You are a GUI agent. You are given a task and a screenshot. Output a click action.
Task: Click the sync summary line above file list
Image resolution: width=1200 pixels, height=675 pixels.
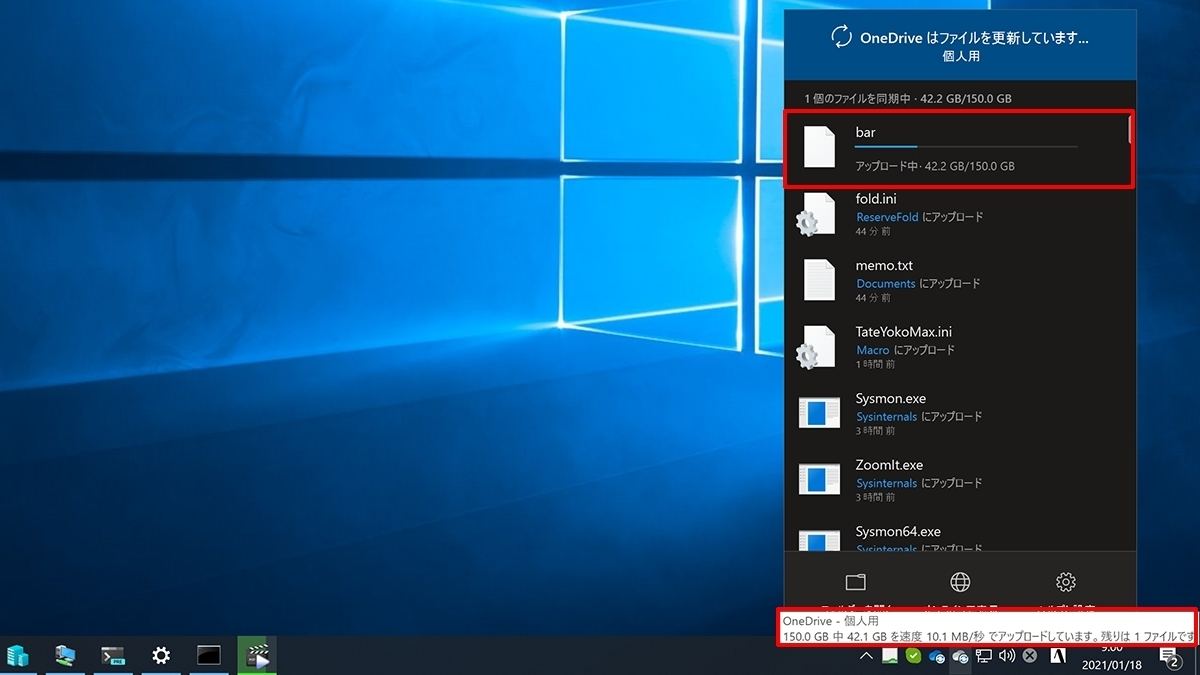908,99
